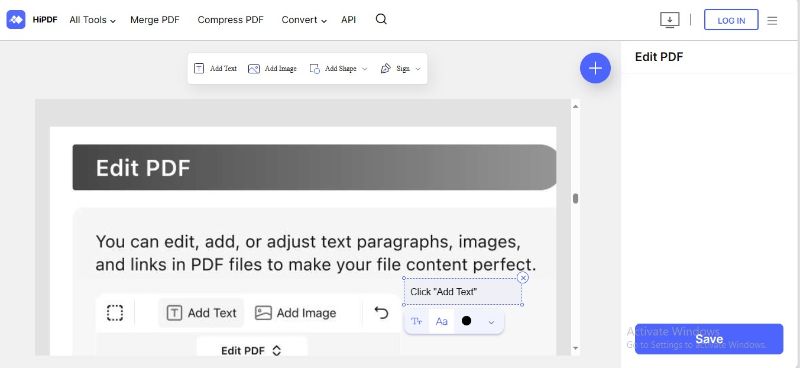This screenshot has width=800, height=368.
Task: Expand the Add Shape dropdown arrow
Action: (364, 69)
